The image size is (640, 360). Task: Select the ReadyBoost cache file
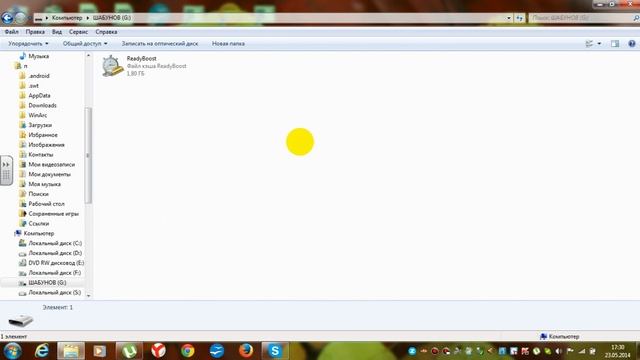click(144, 66)
